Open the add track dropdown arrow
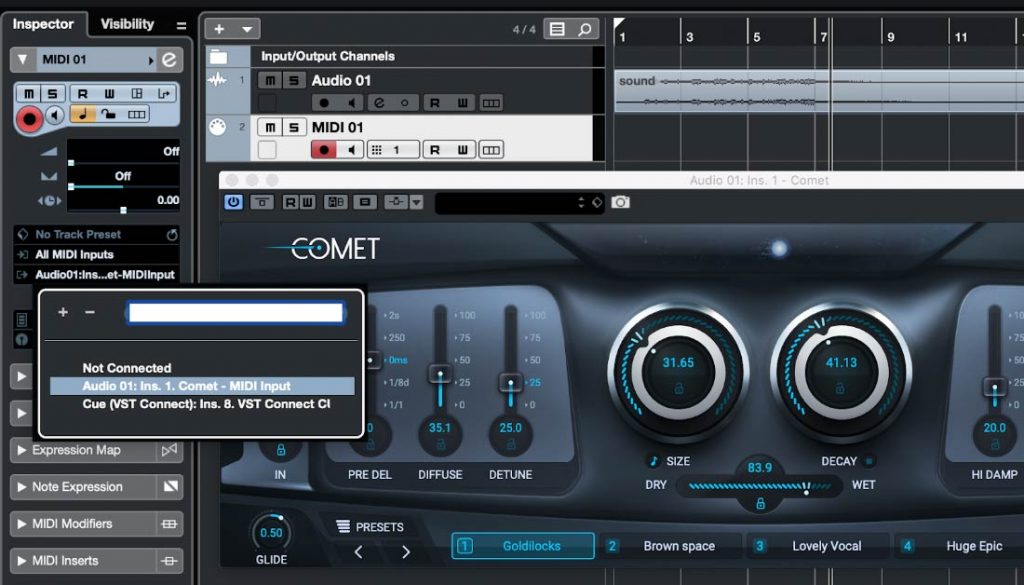The height and width of the screenshot is (585, 1024). (247, 29)
